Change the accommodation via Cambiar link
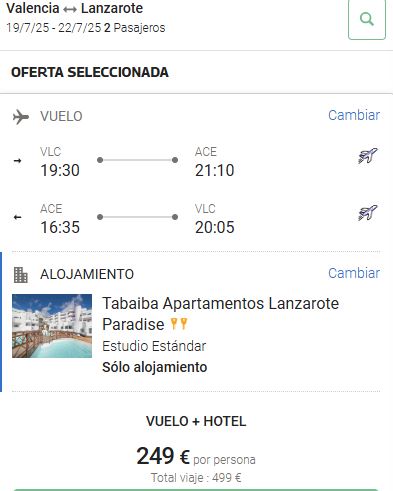The width and height of the screenshot is (393, 491). coord(354,273)
